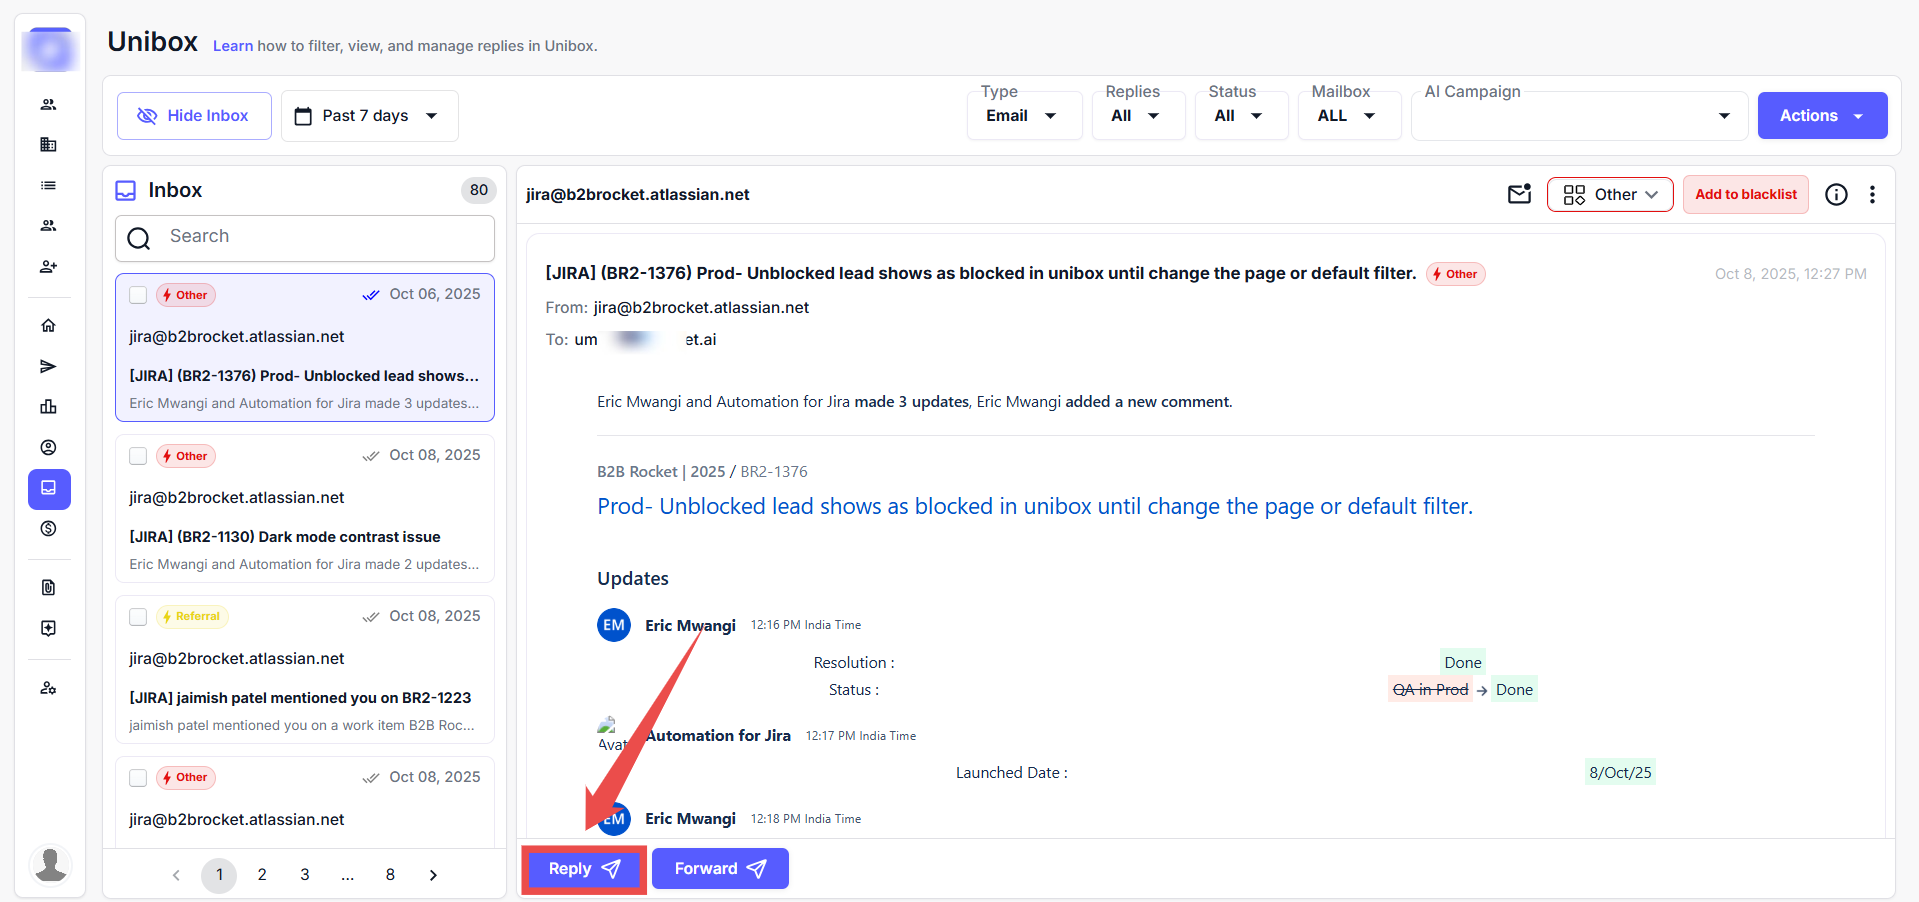Click the dollar sign billing icon
This screenshot has width=1919, height=902.
click(48, 529)
